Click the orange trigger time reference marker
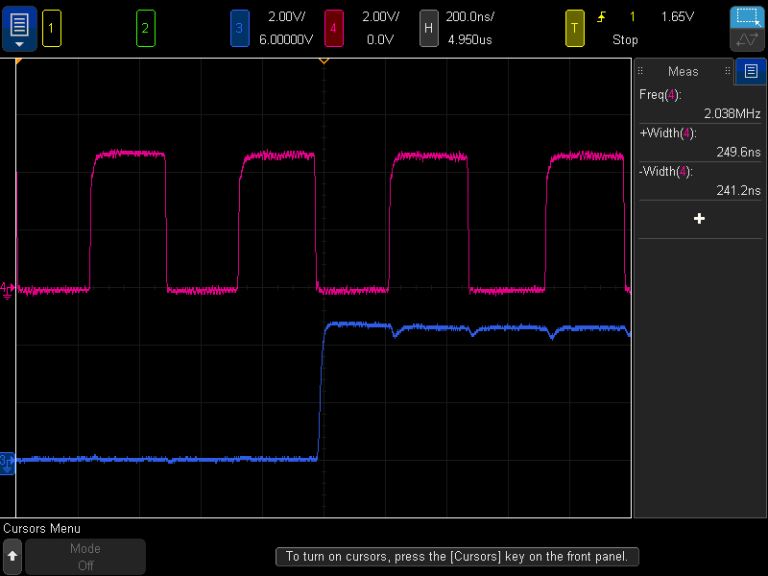 pyautogui.click(x=324, y=61)
